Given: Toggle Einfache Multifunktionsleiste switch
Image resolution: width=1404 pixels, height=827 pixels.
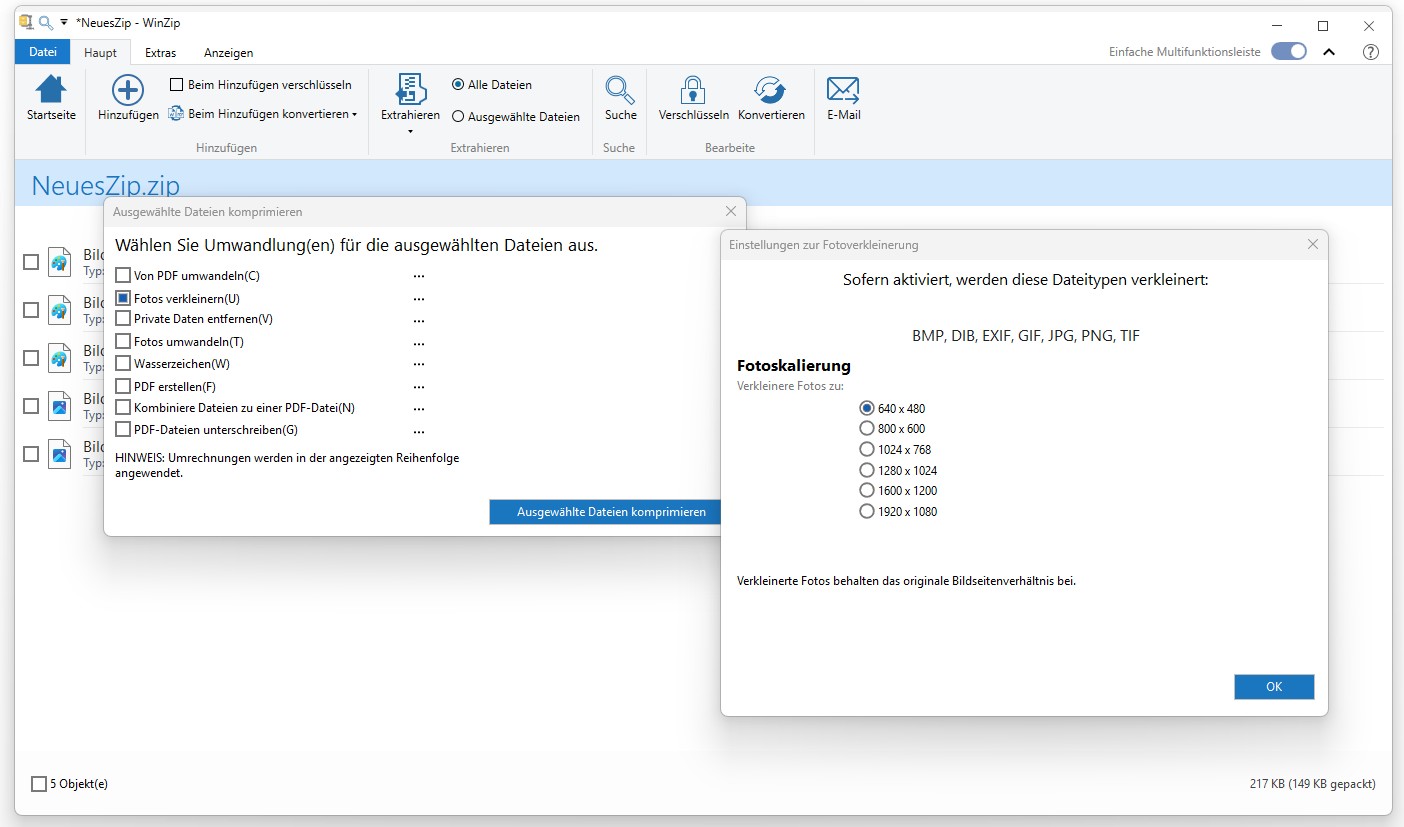Looking at the screenshot, I should tap(1289, 52).
